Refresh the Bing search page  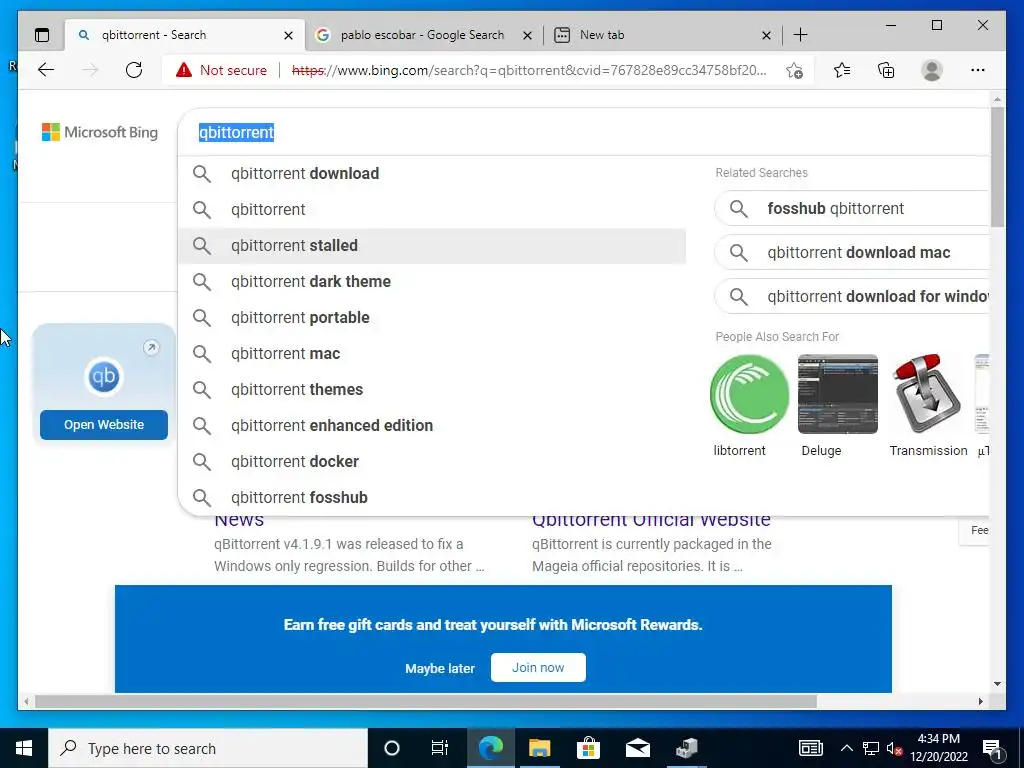(x=134, y=70)
